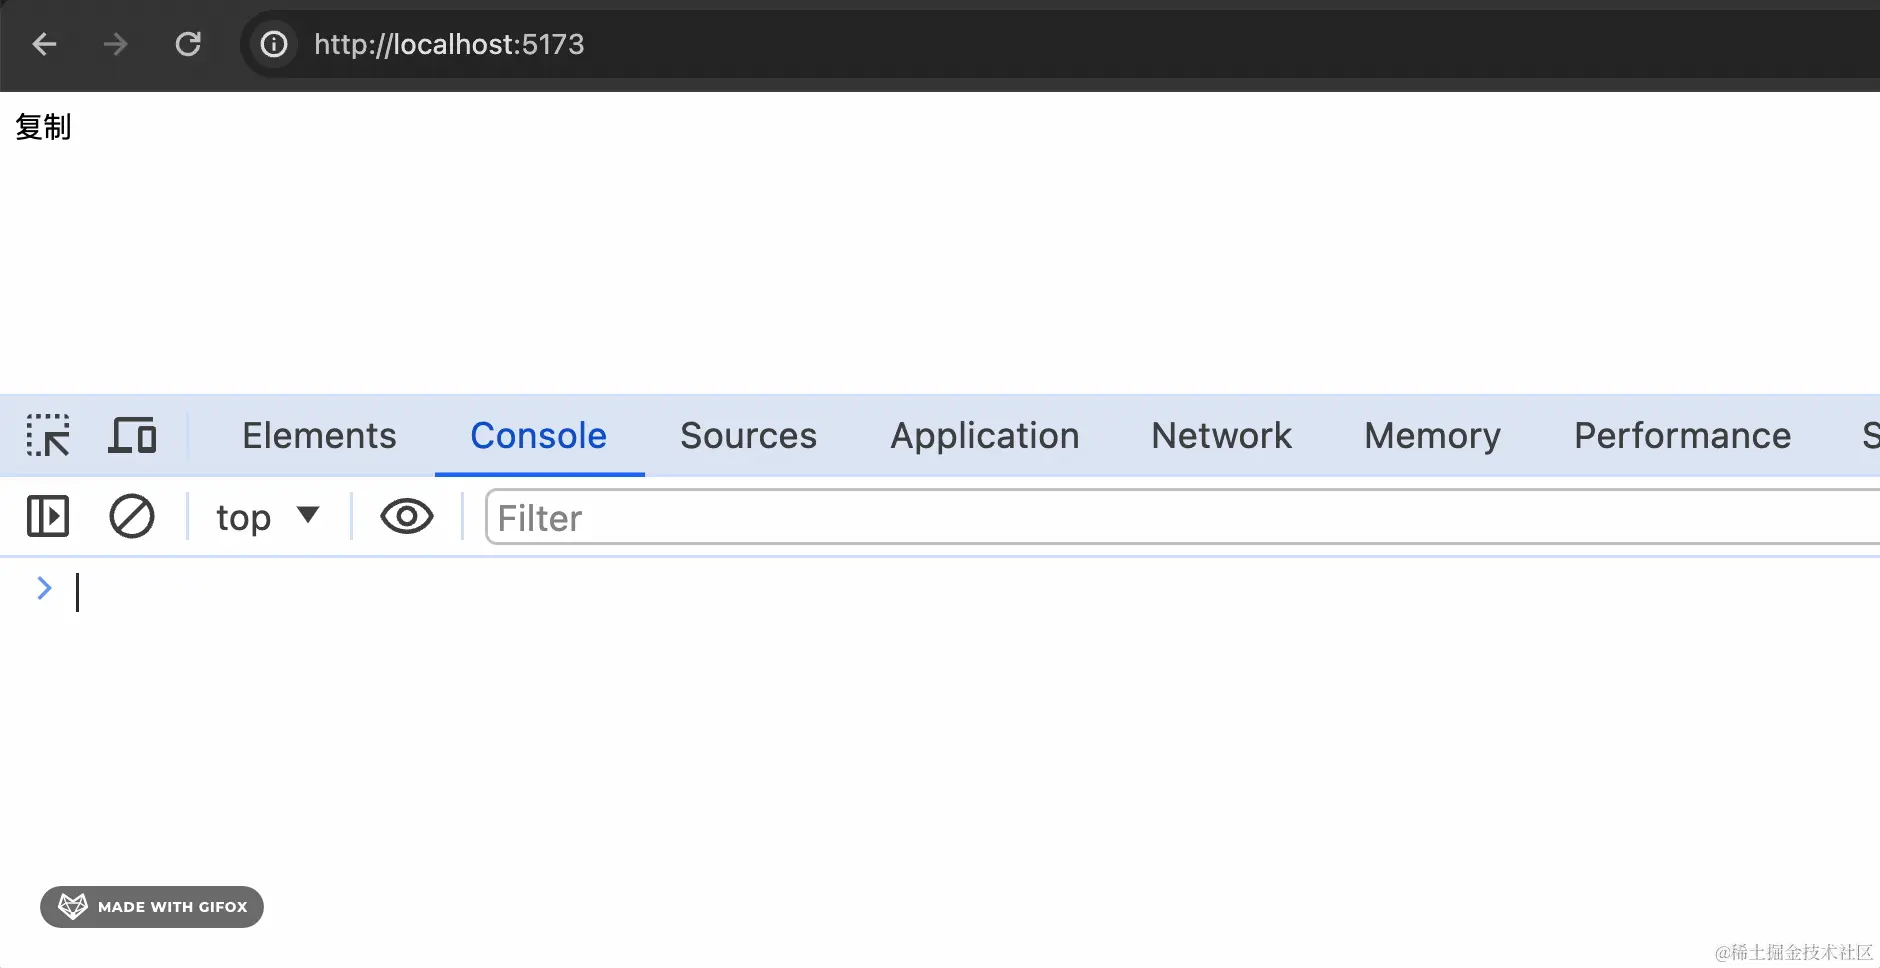Reload the localhost page

tap(188, 44)
